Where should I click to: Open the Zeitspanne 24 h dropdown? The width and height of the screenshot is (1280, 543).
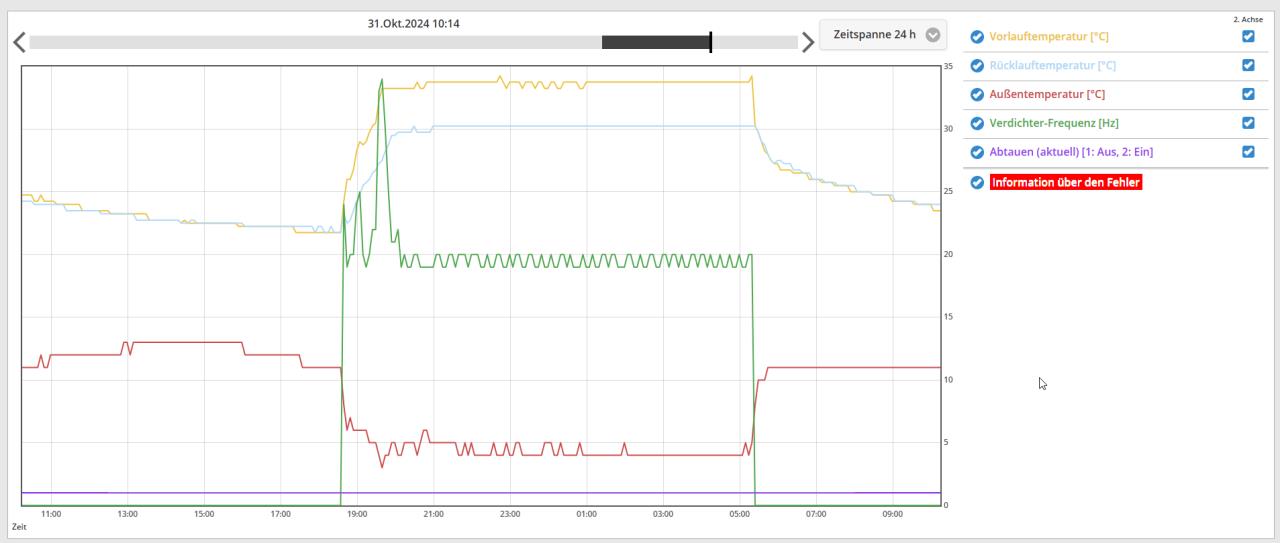883,35
